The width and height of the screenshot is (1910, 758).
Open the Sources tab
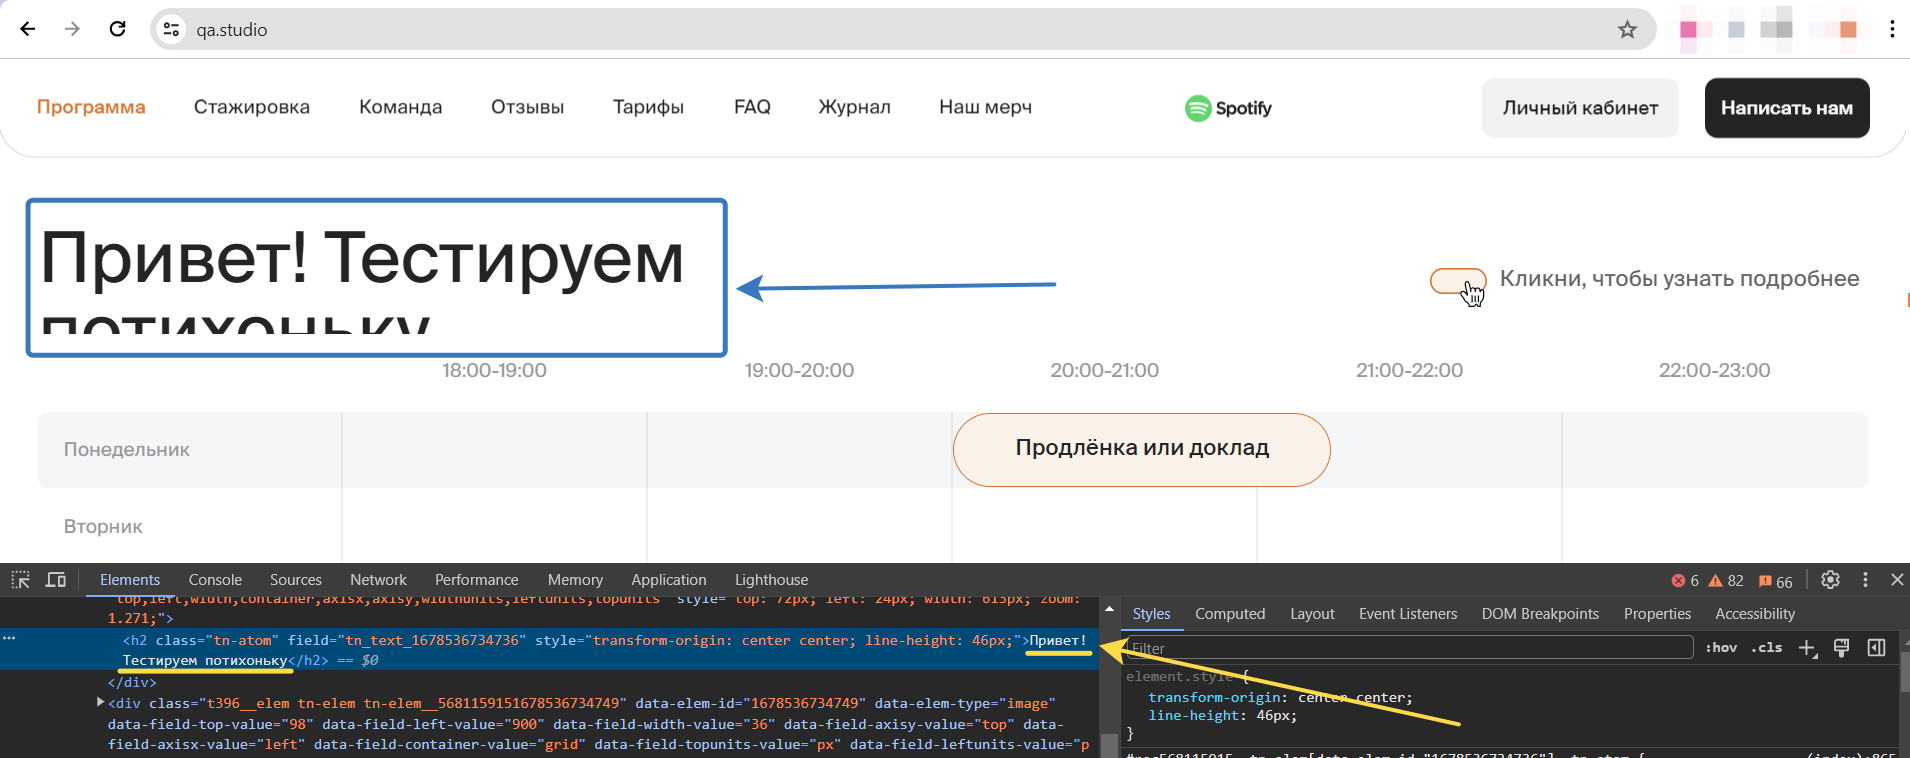pyautogui.click(x=296, y=580)
